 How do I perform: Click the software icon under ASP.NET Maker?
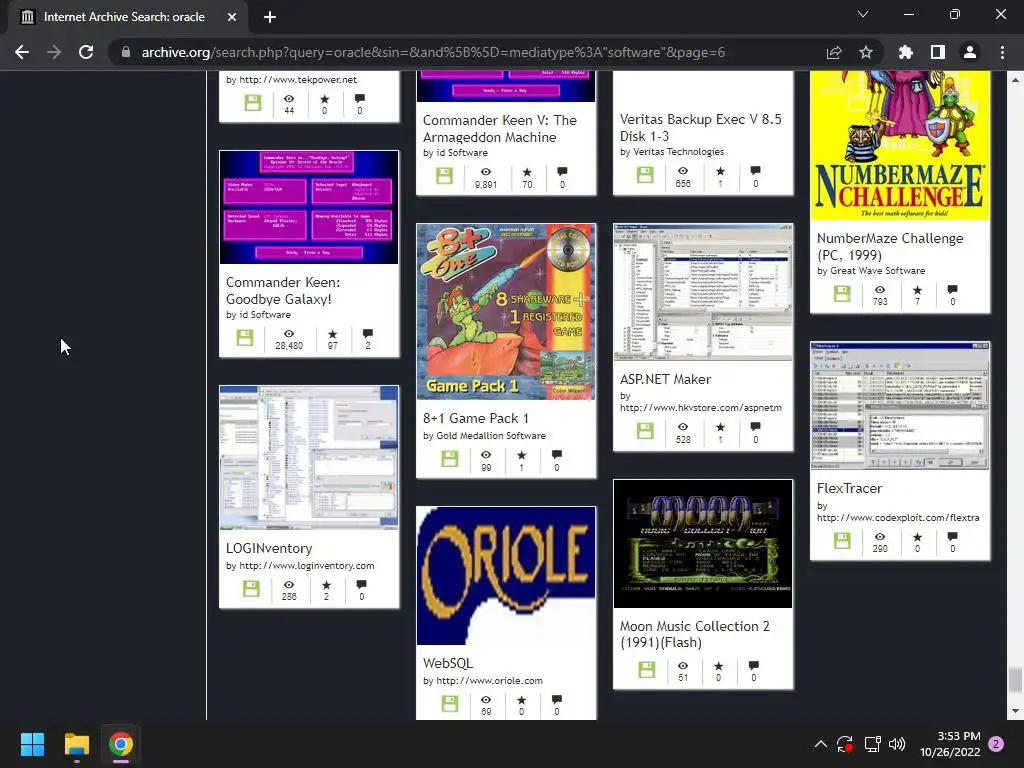(645, 430)
